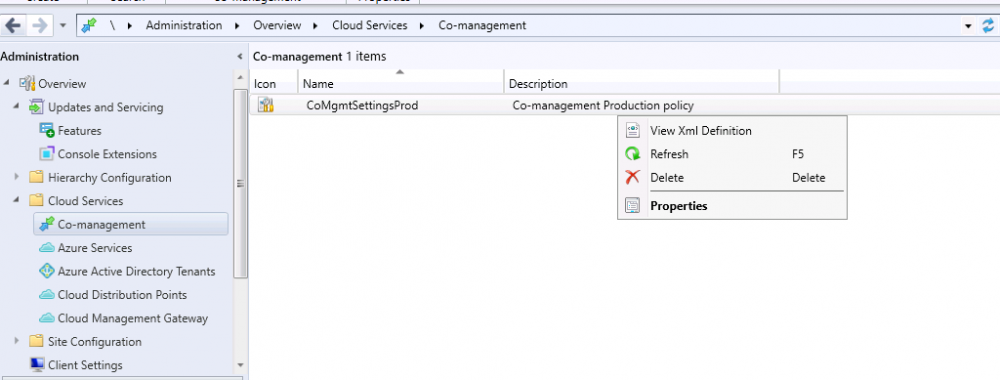Click the Refresh icon beside the address bar
Screen dimensions: 1000x380
point(988,26)
